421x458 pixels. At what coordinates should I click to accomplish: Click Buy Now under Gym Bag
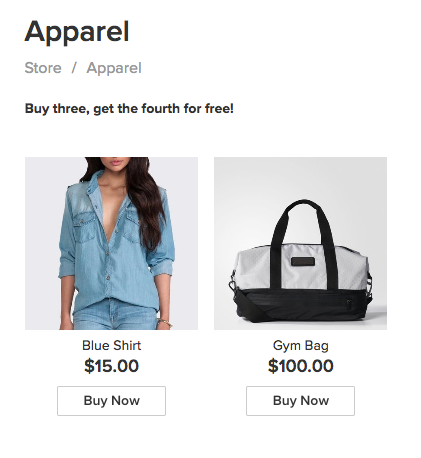tap(300, 401)
